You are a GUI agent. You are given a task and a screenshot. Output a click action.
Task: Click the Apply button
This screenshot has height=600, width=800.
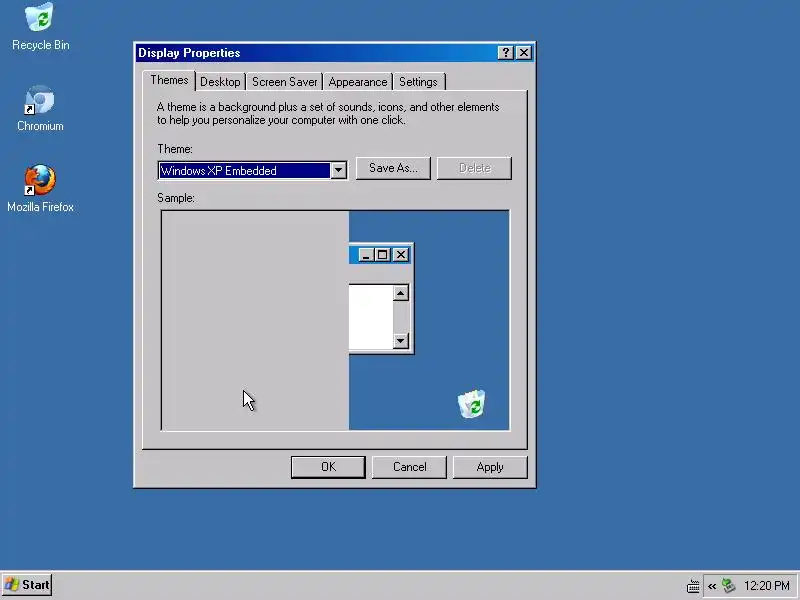click(x=490, y=467)
